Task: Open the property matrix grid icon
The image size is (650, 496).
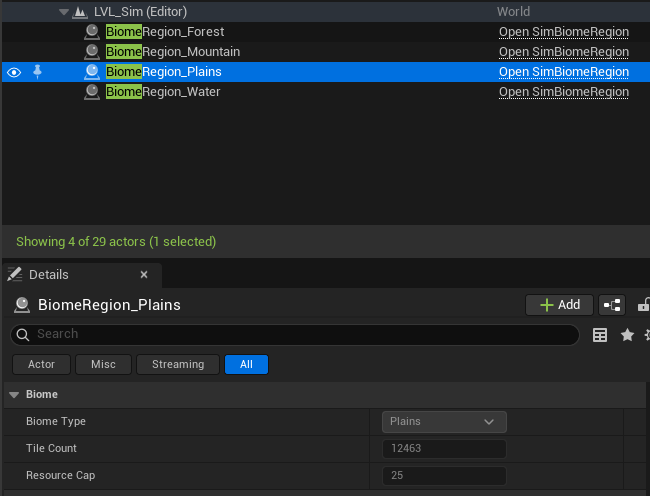Action: tap(600, 335)
